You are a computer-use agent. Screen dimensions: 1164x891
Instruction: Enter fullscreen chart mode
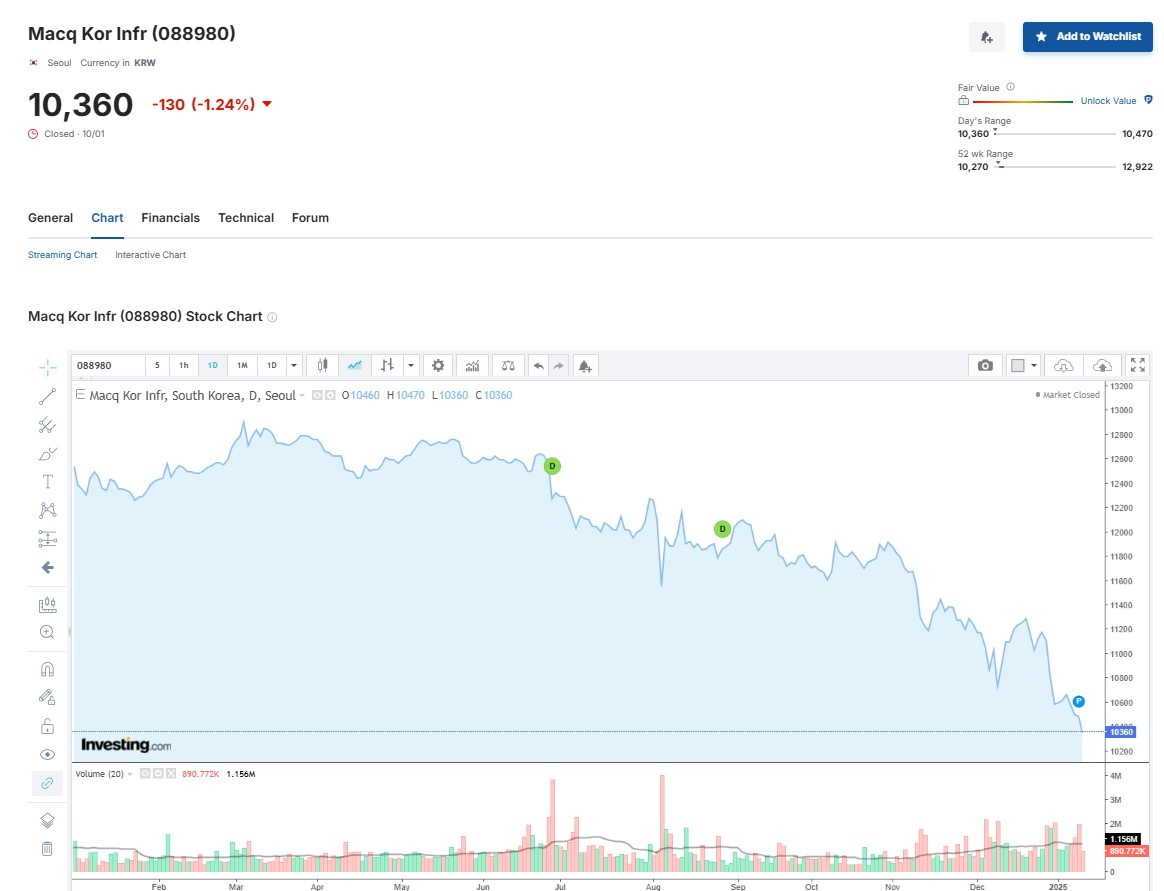pos(1137,365)
